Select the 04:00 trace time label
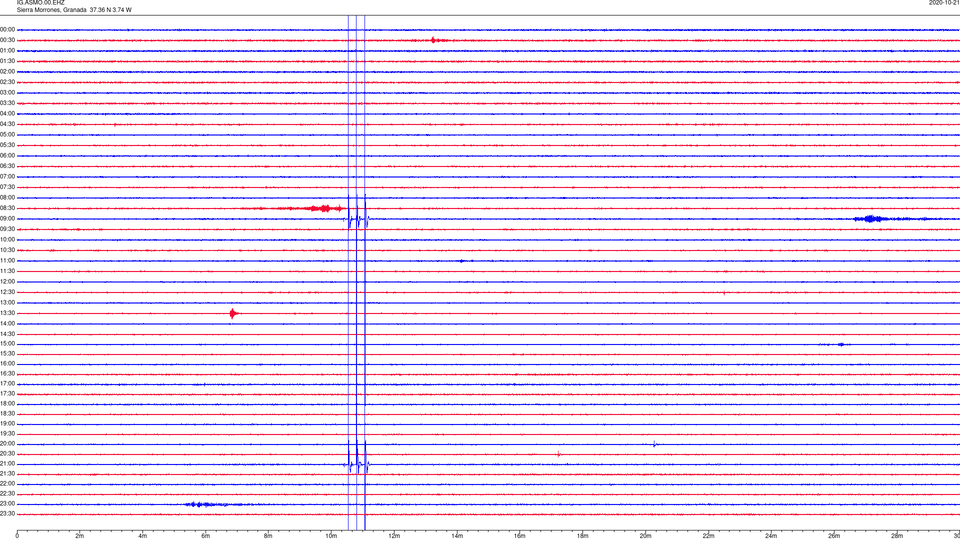The height and width of the screenshot is (540, 960). pyautogui.click(x=7, y=114)
